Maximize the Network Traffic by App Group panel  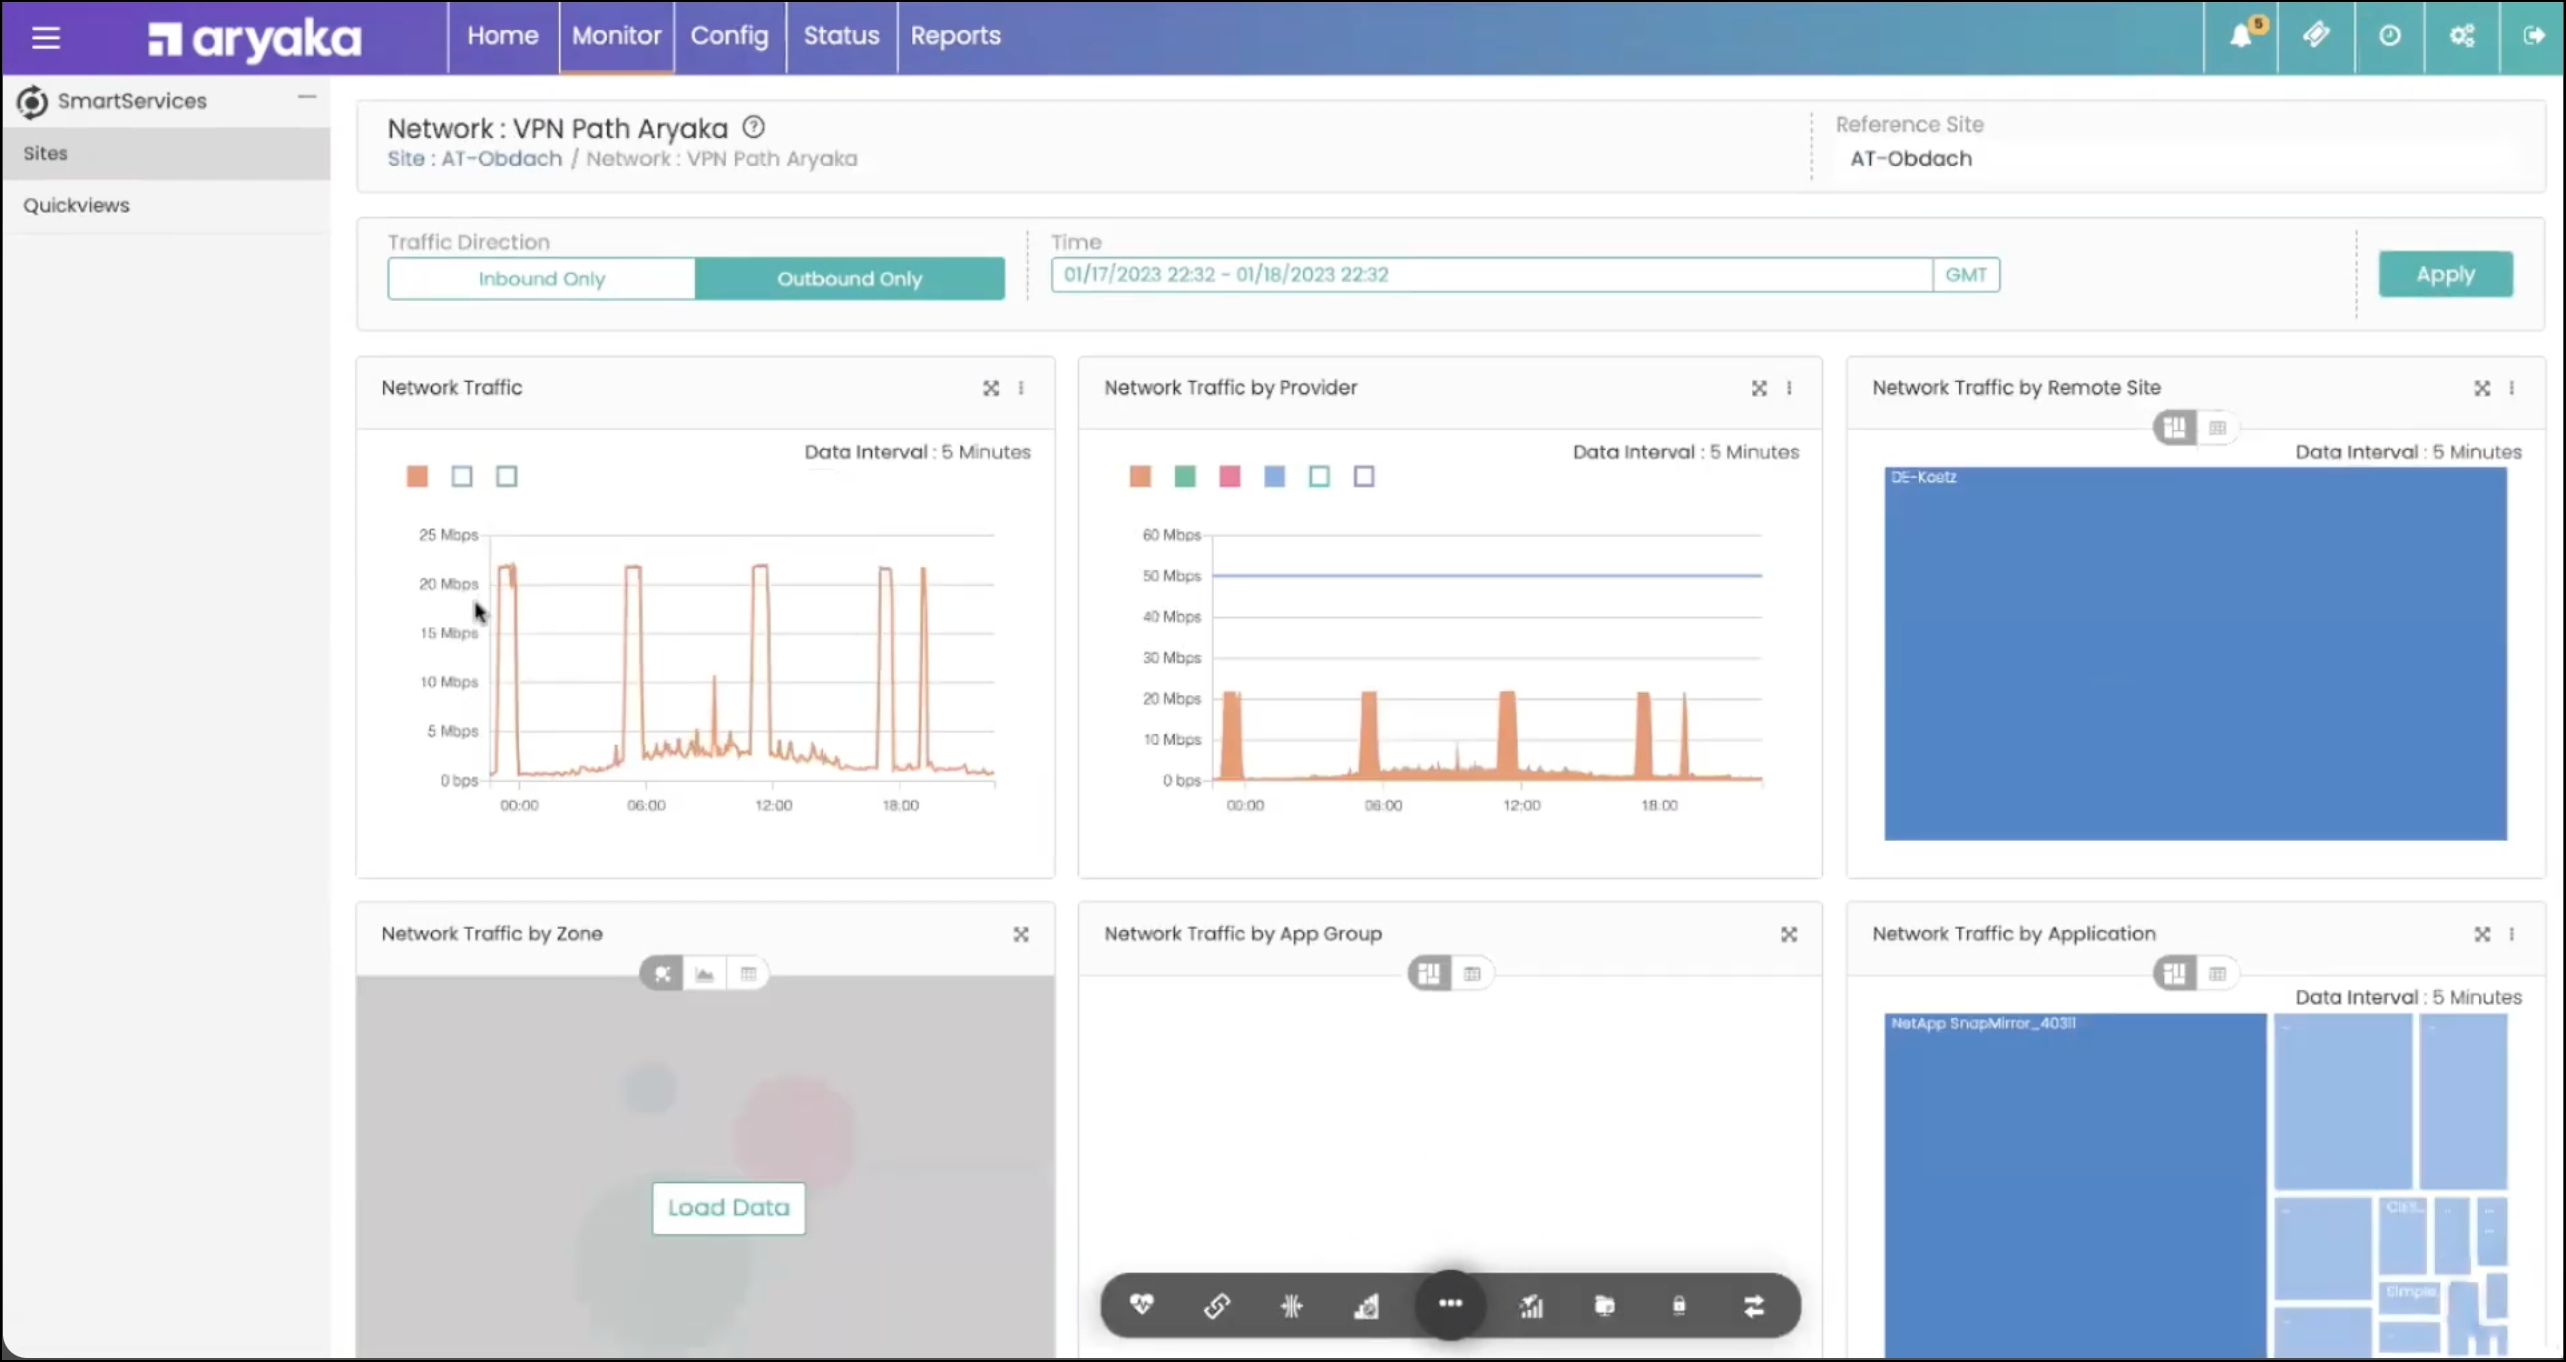pyautogui.click(x=1789, y=934)
